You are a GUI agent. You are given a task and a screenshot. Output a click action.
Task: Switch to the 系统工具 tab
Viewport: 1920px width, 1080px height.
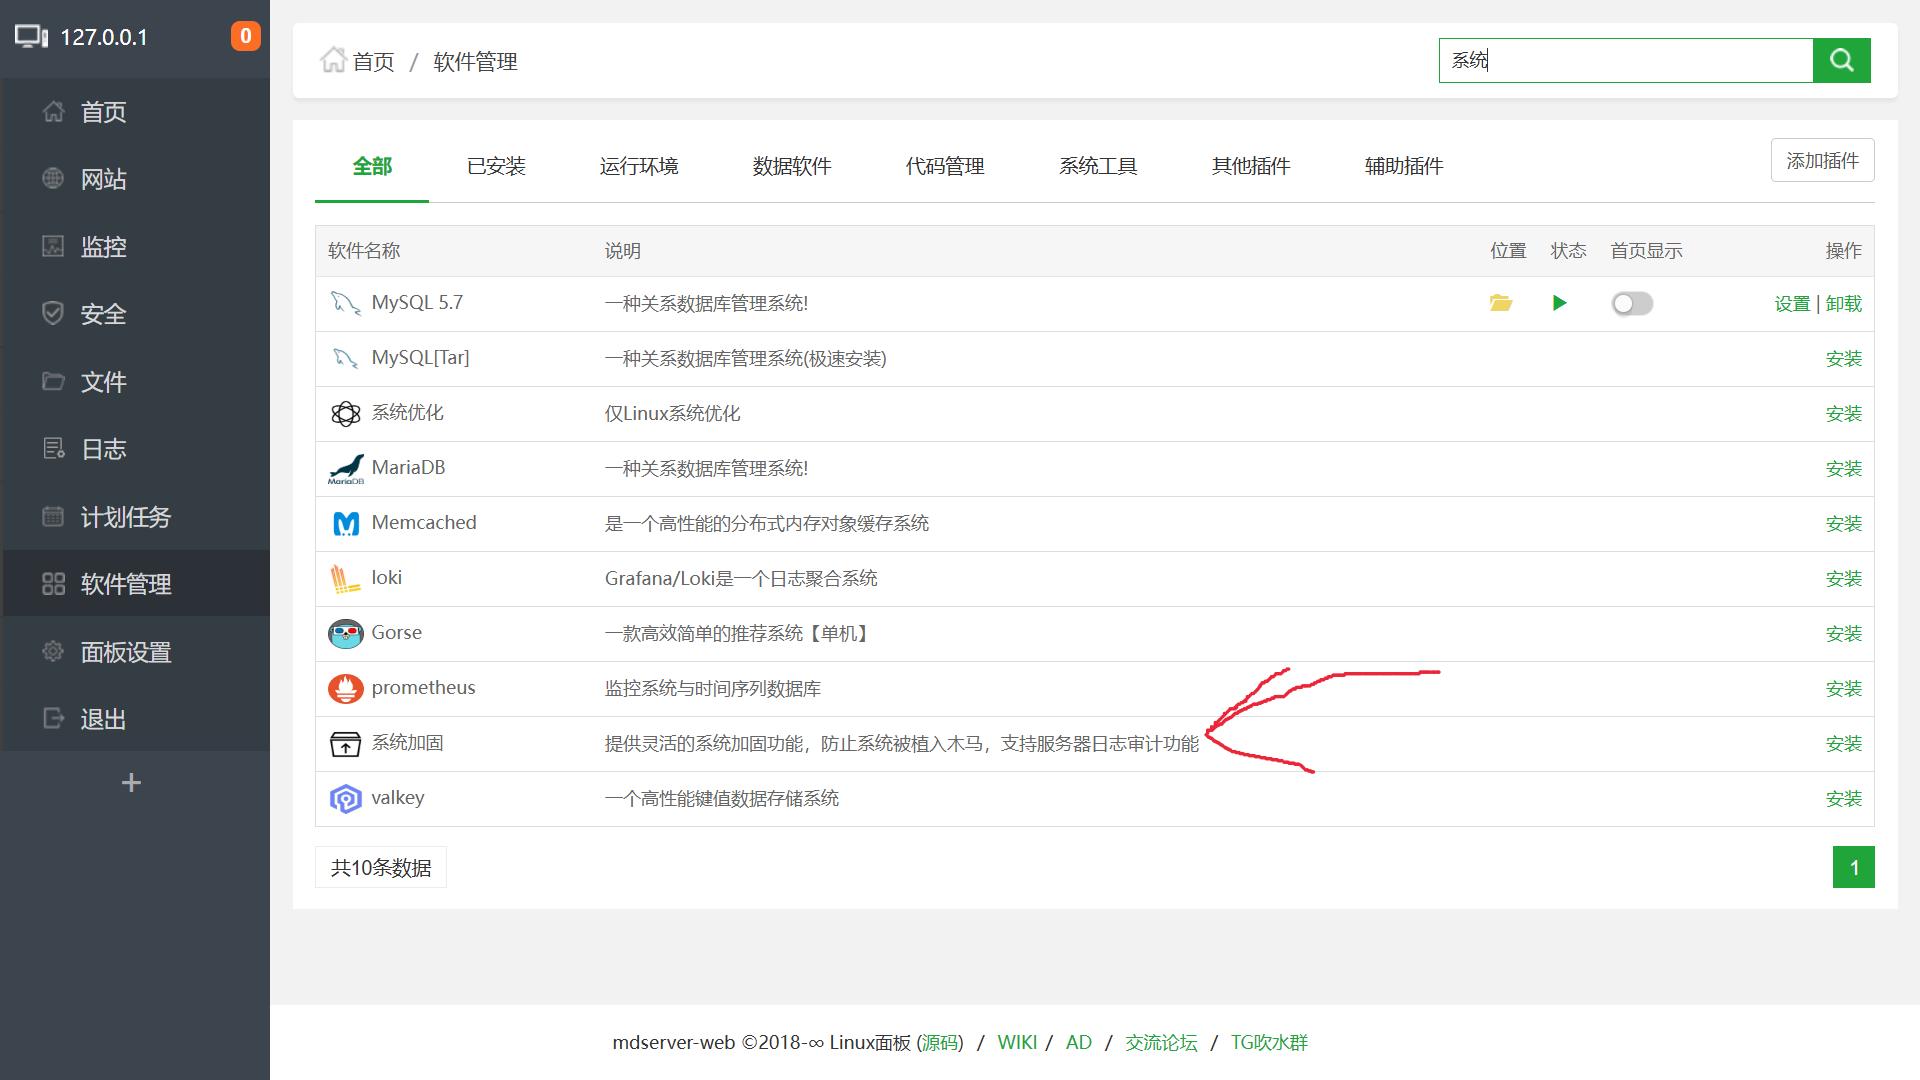[x=1098, y=166]
